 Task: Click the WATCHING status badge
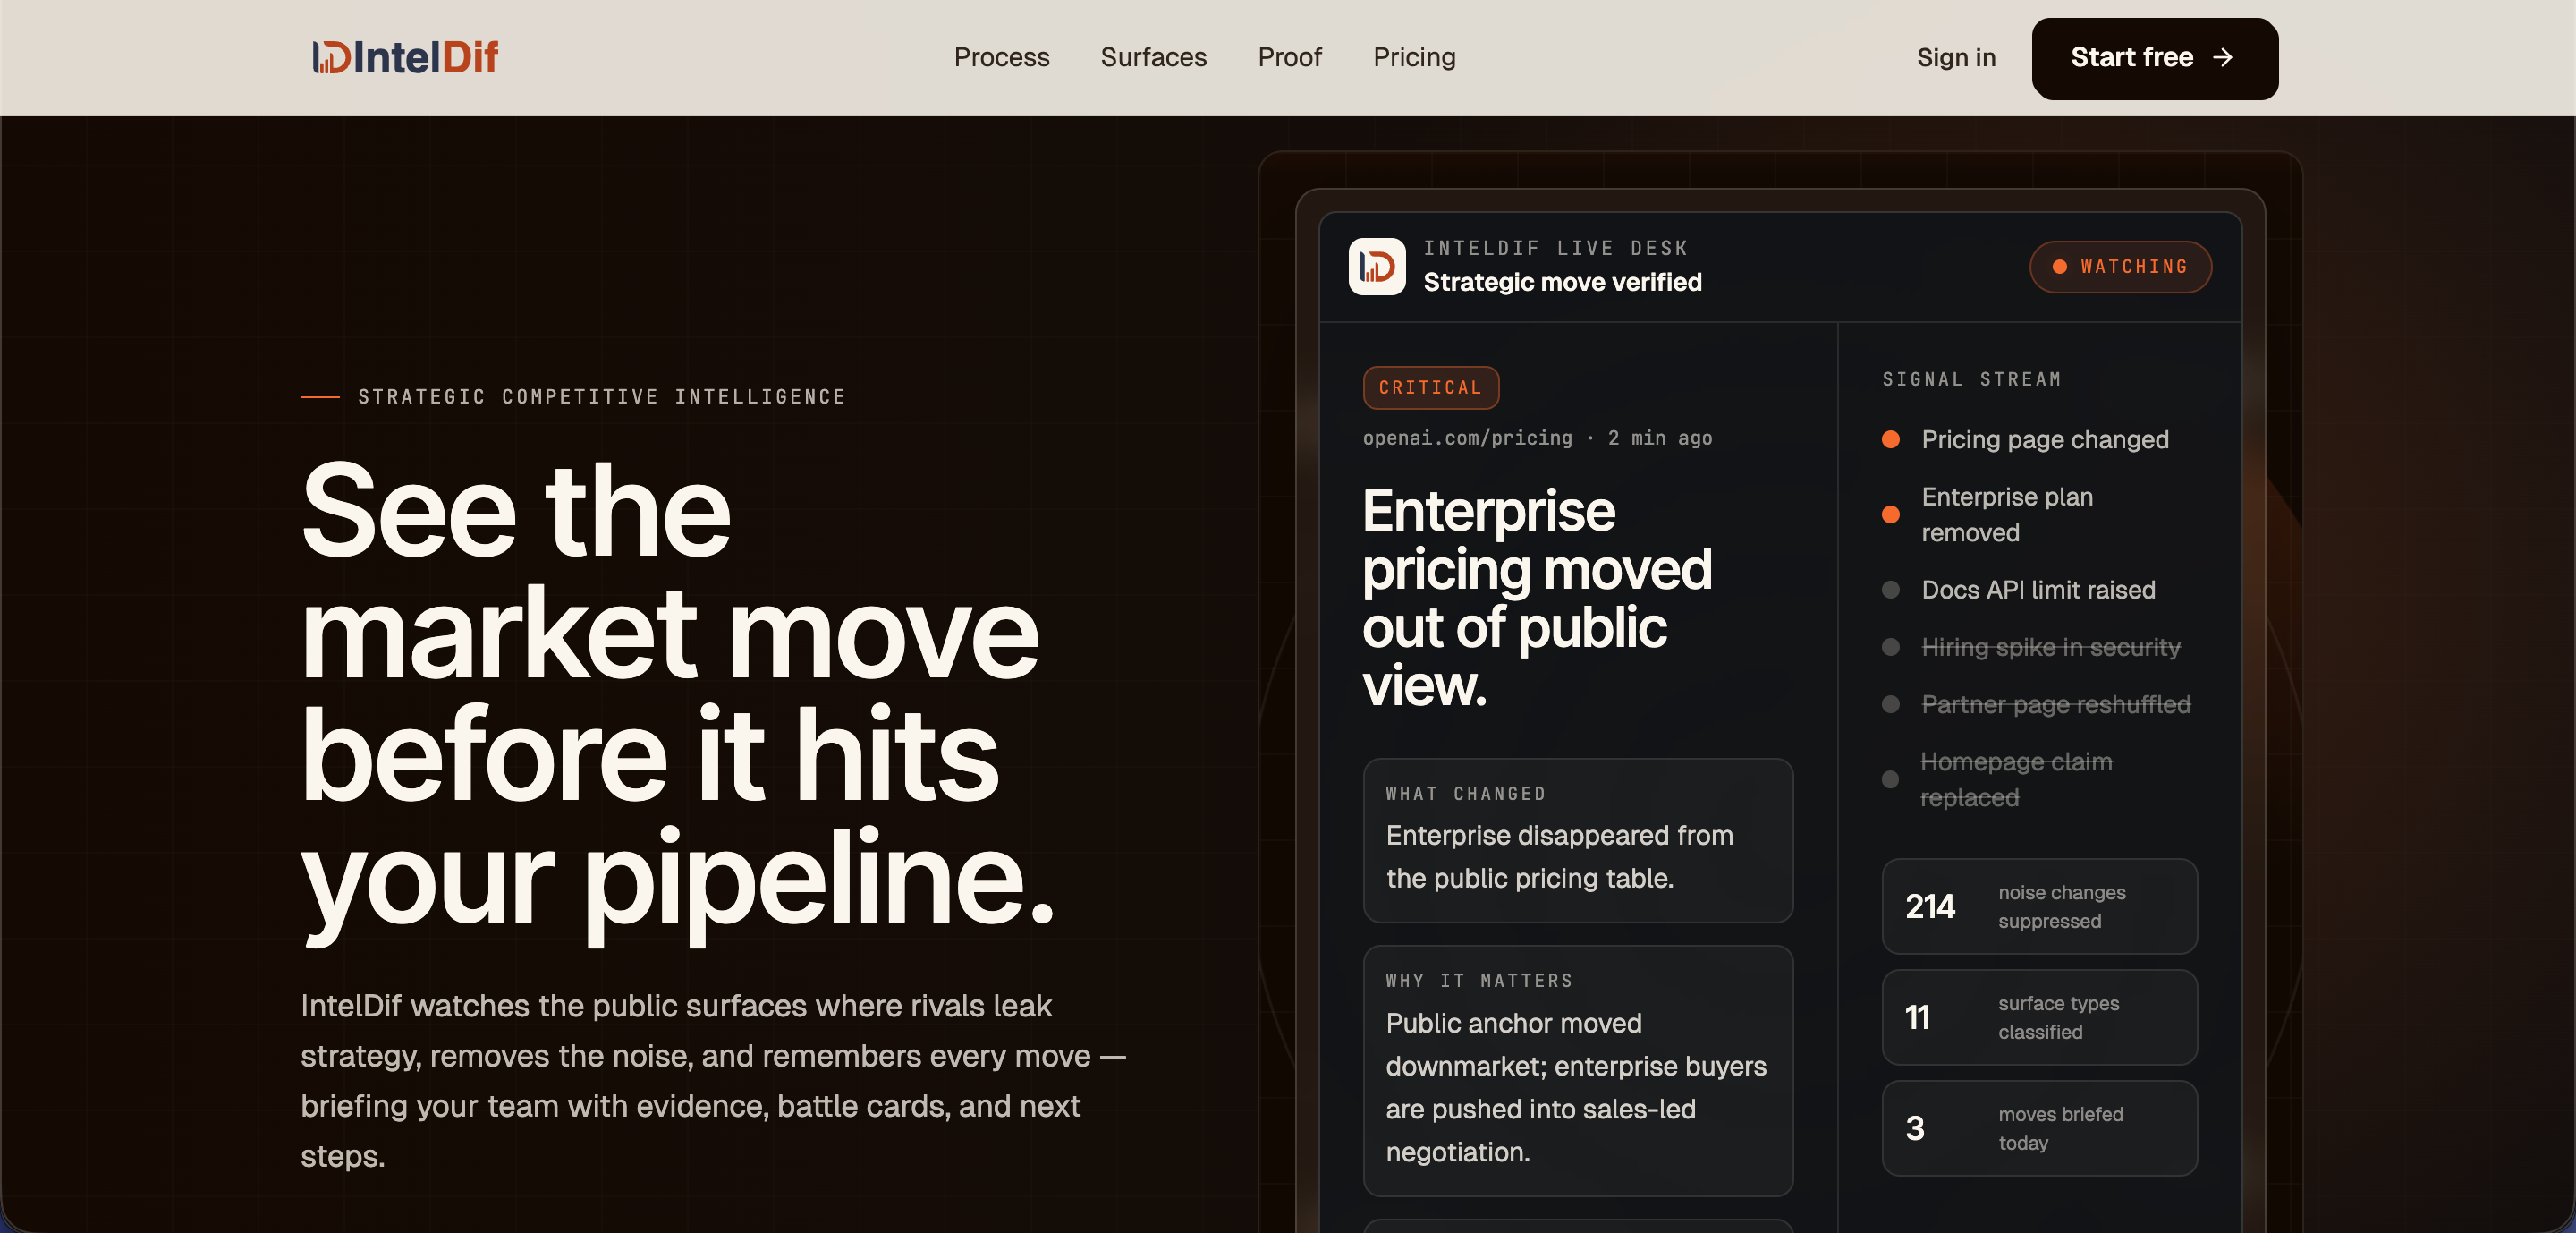[x=2119, y=266]
